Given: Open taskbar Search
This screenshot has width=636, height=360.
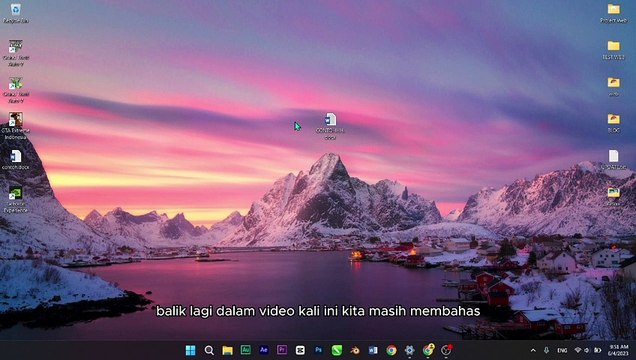Looking at the screenshot, I should pyautogui.click(x=209, y=350).
